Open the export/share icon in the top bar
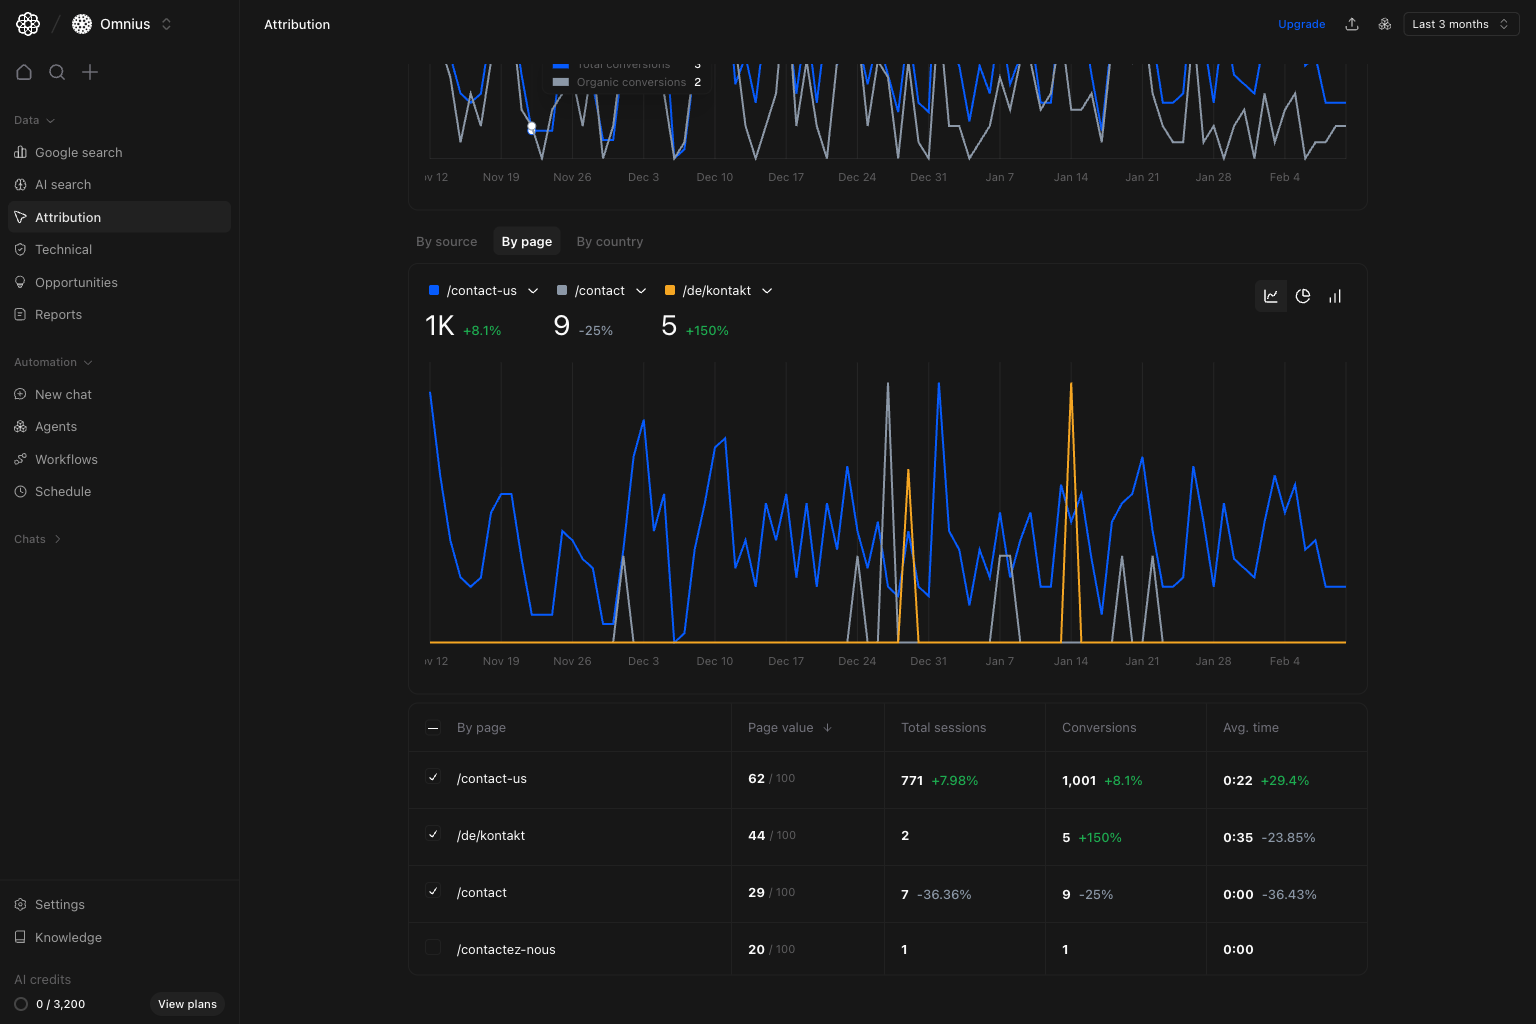The image size is (1536, 1024). coord(1352,23)
